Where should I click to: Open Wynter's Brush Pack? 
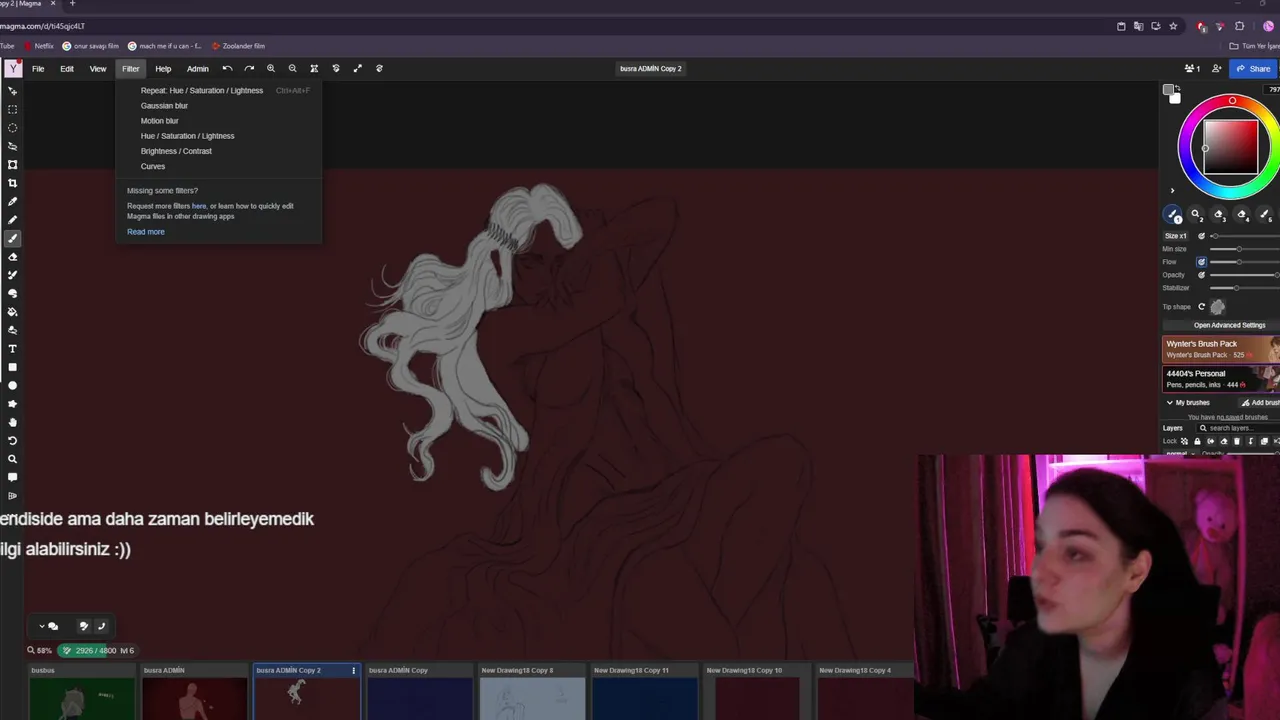1221,349
